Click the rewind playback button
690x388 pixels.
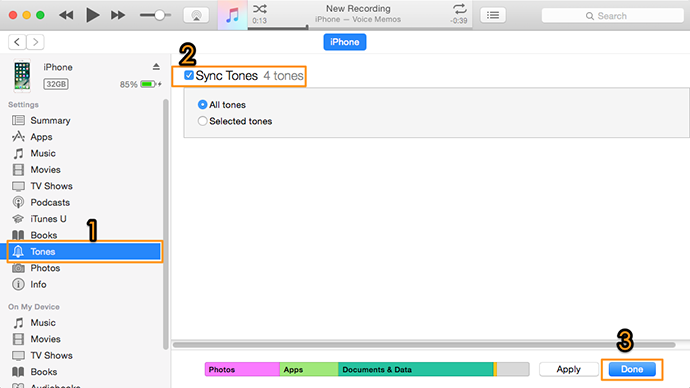(x=66, y=15)
